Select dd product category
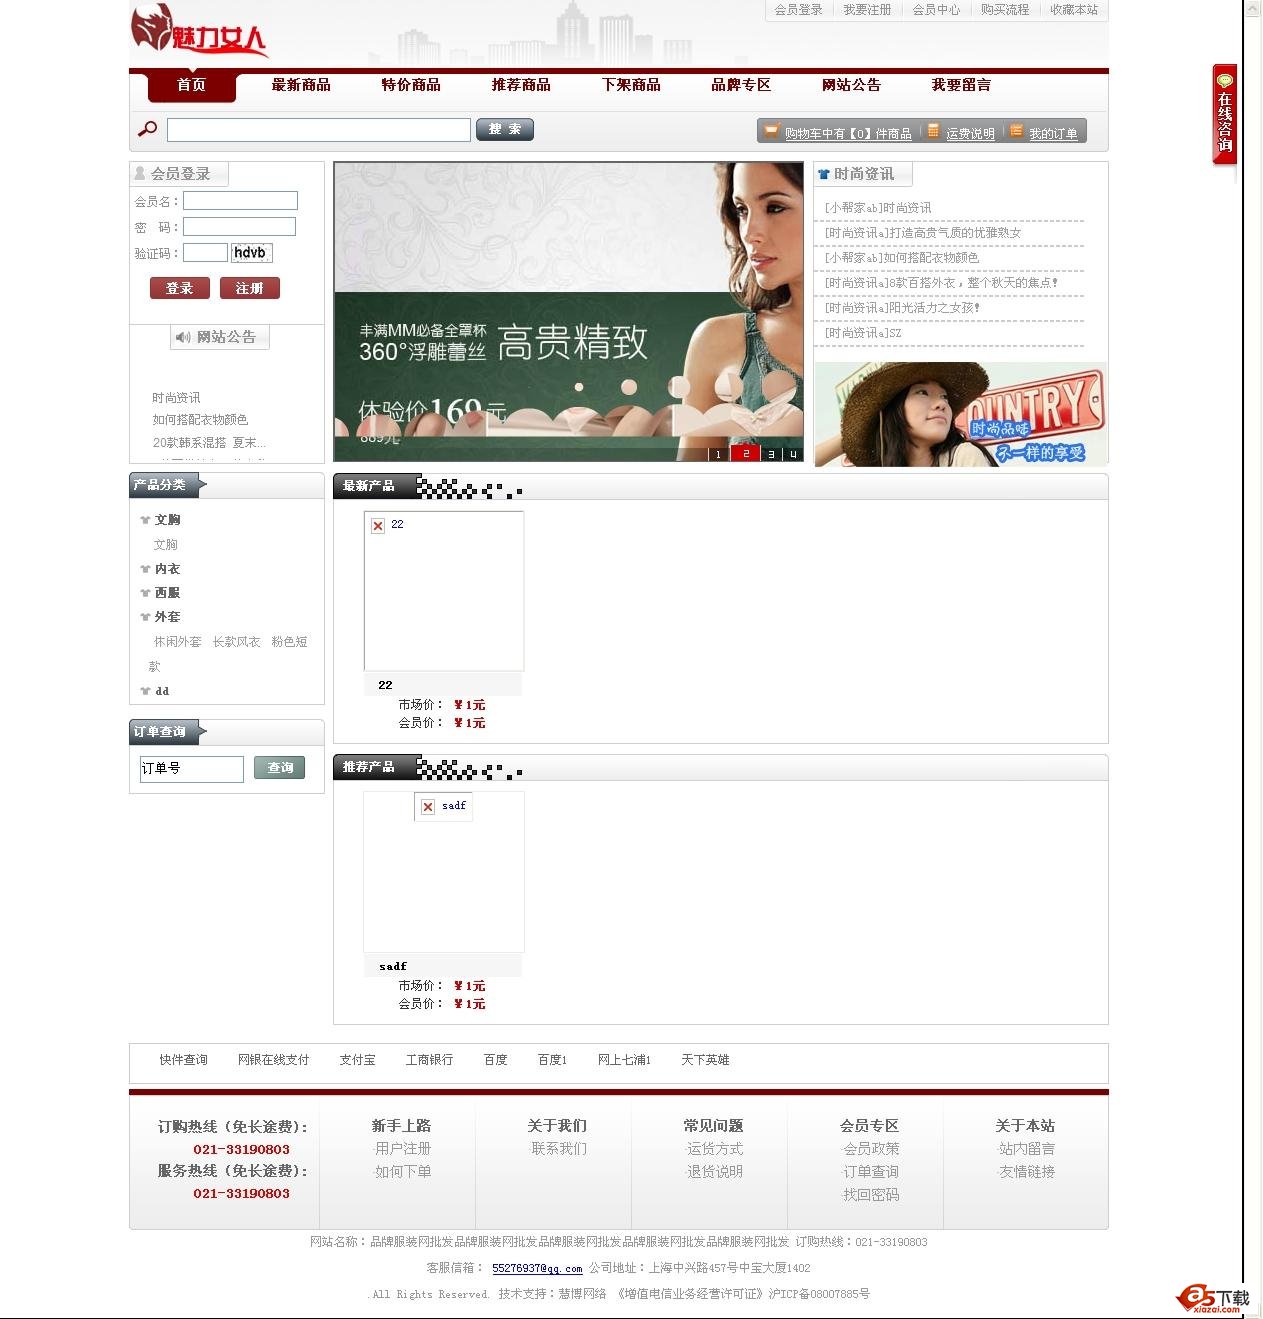 point(162,691)
